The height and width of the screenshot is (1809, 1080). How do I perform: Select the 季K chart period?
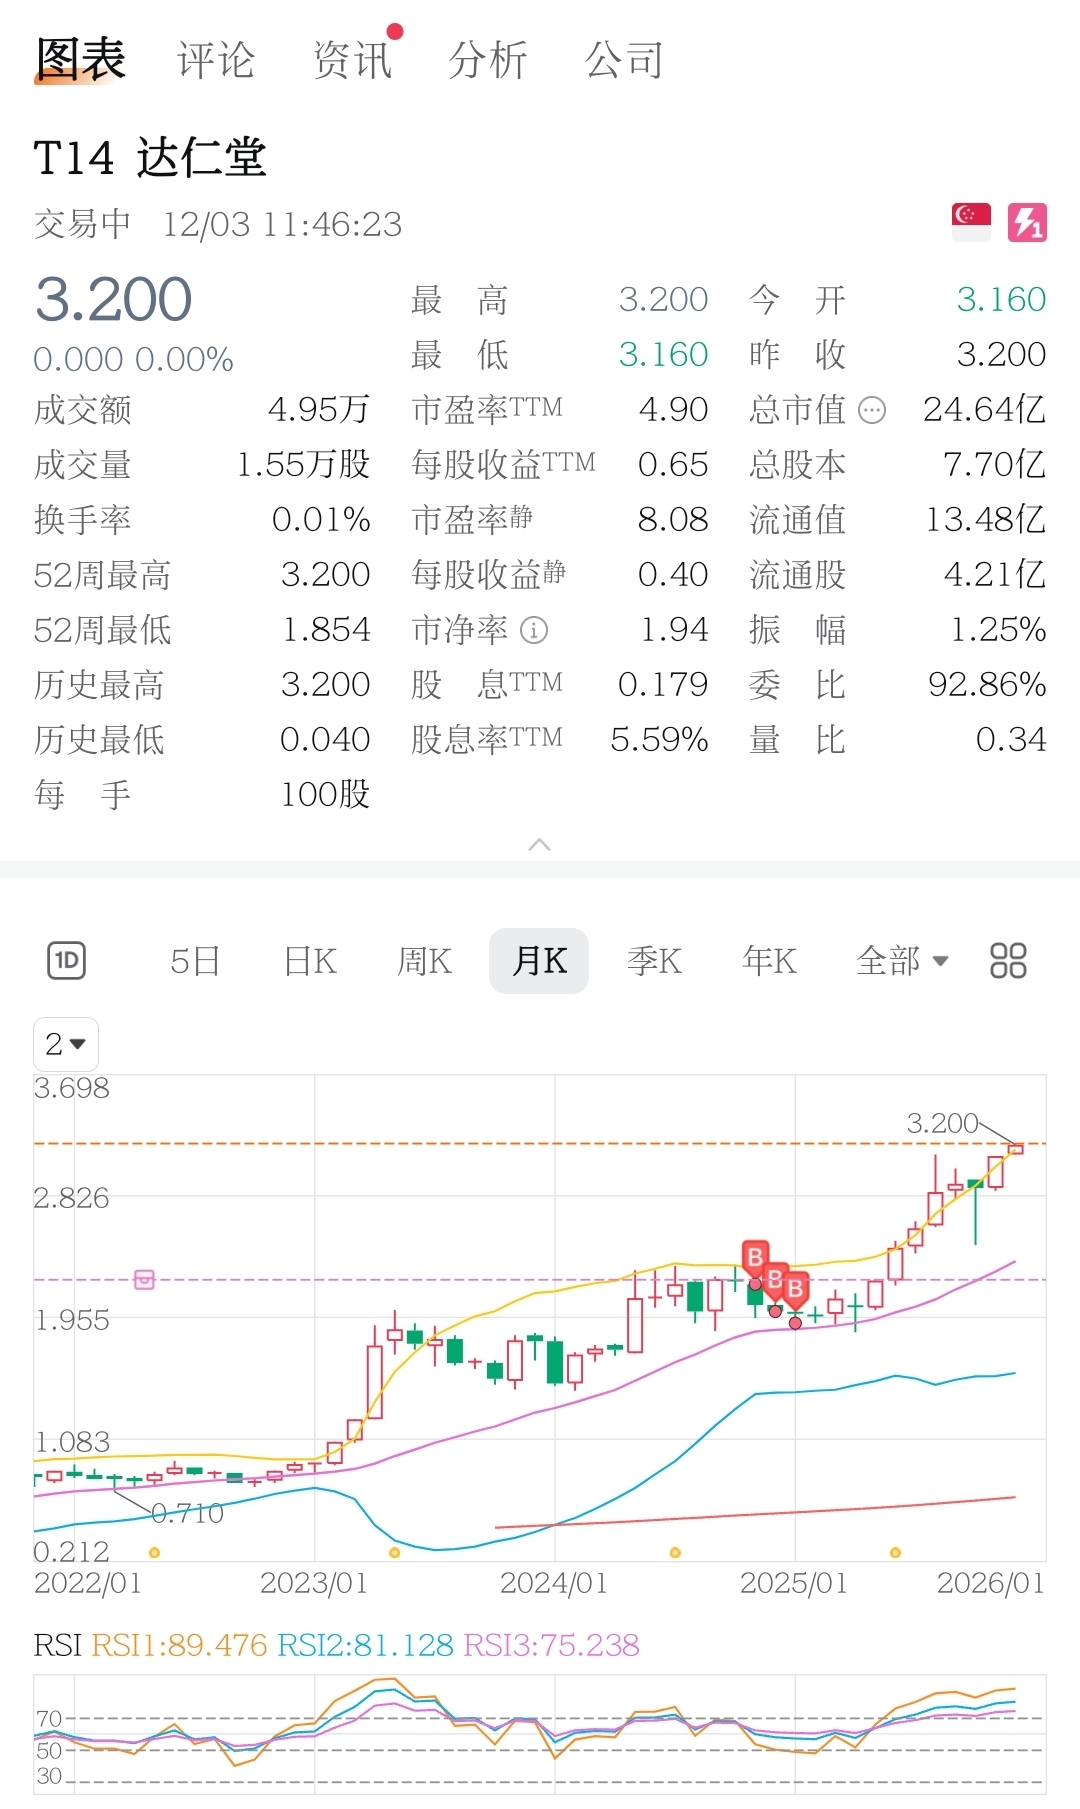[x=654, y=961]
